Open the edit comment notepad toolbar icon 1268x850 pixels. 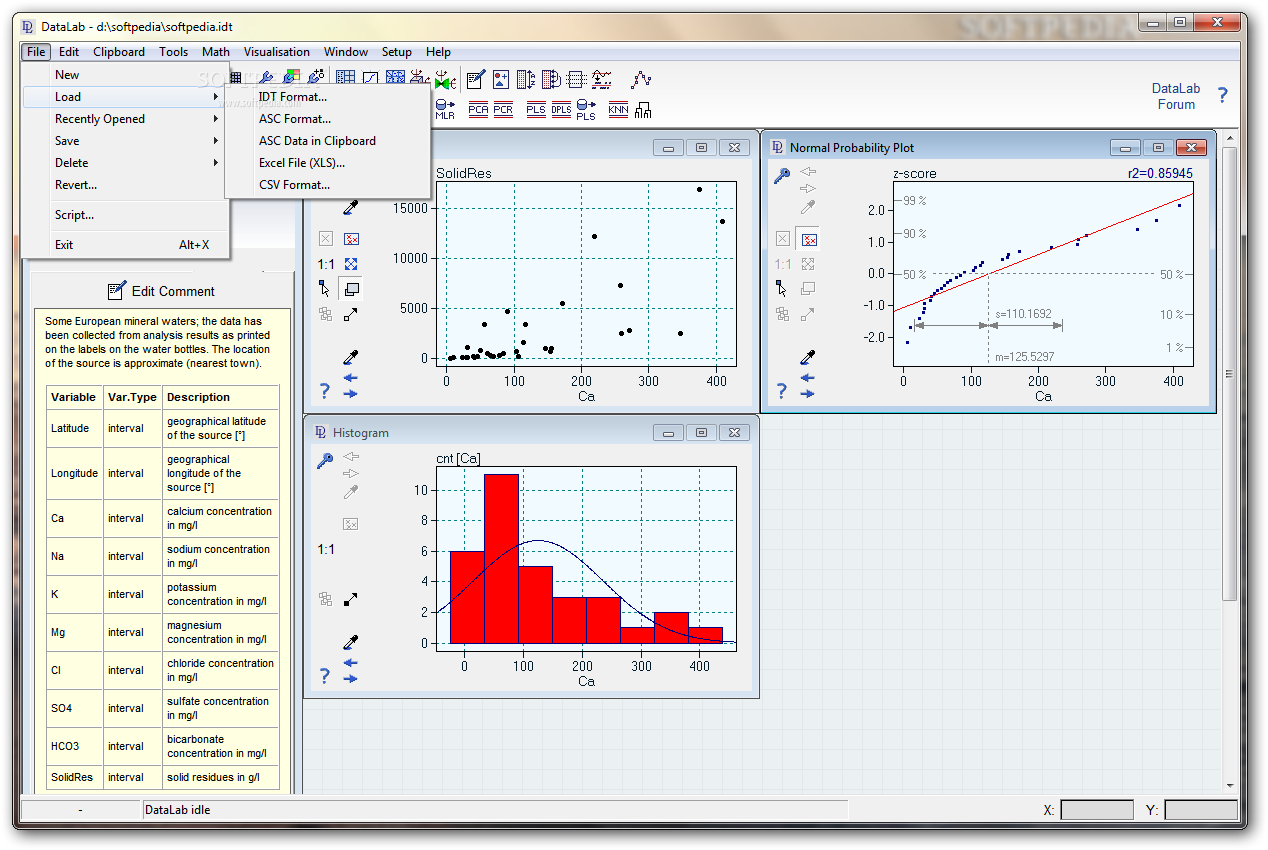[x=476, y=78]
